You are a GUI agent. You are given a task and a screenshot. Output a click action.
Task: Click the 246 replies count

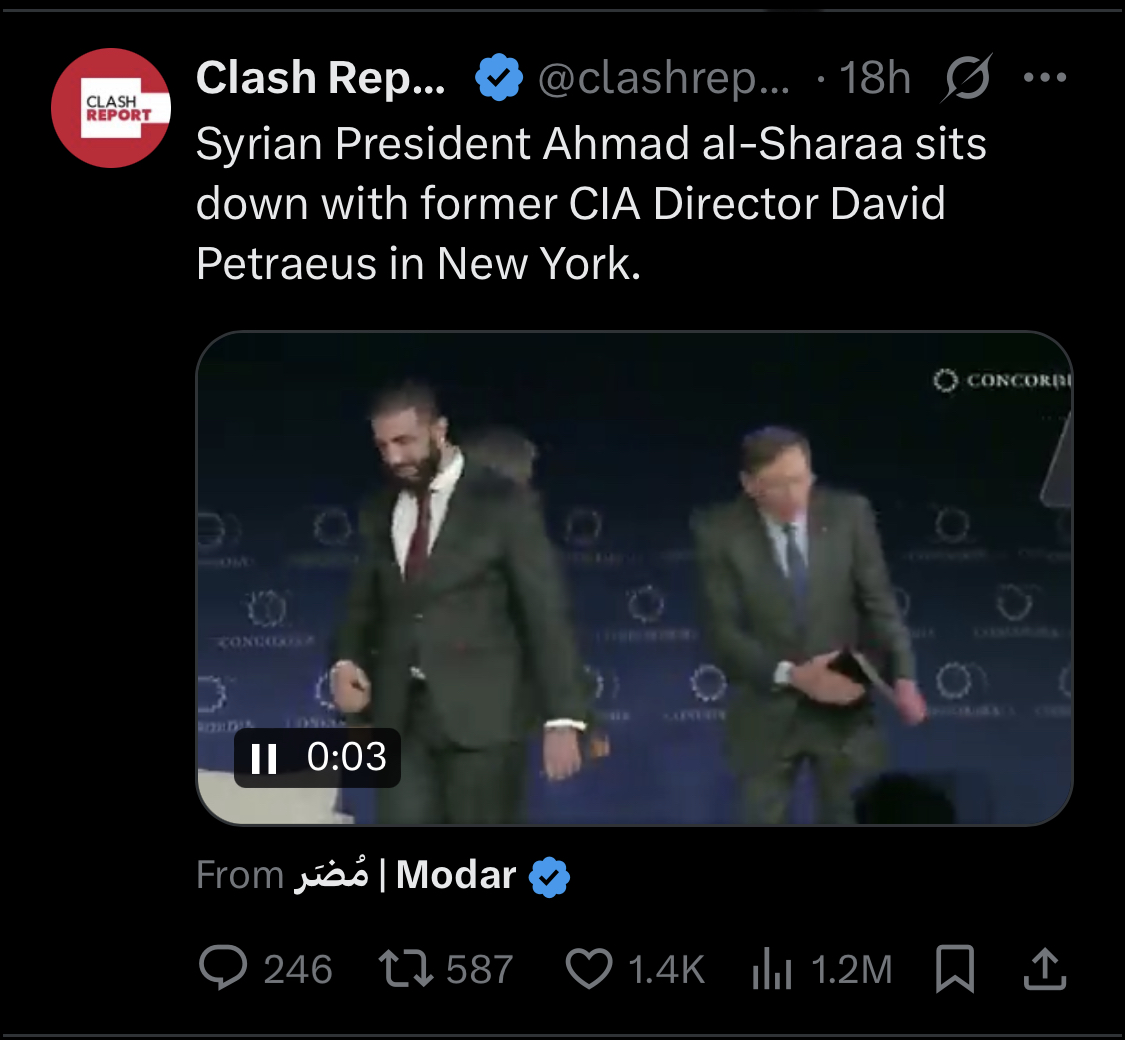297,969
